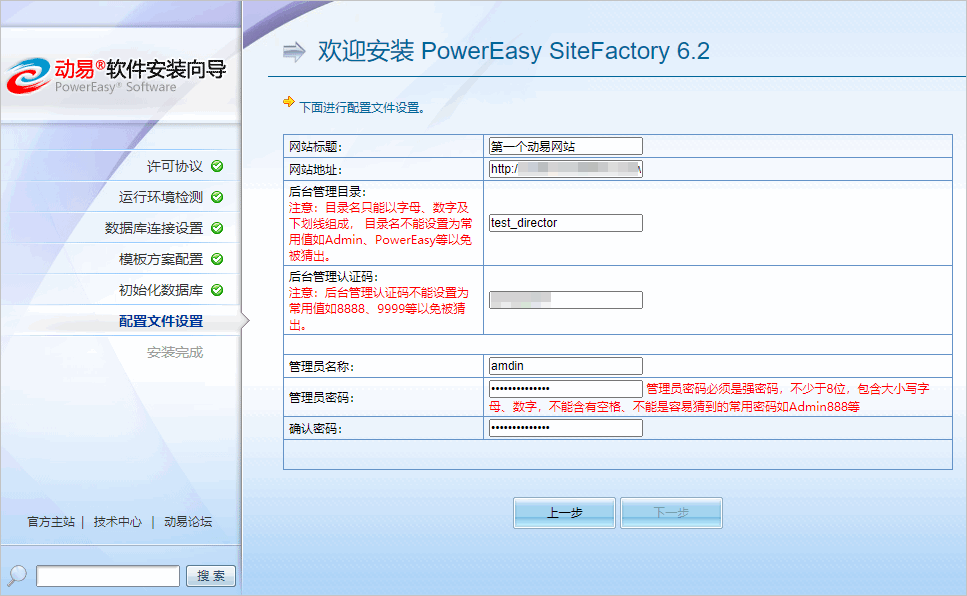Click the 欢迎安装 PowerEasy SiteFactory 6.2 heading

coord(514,51)
